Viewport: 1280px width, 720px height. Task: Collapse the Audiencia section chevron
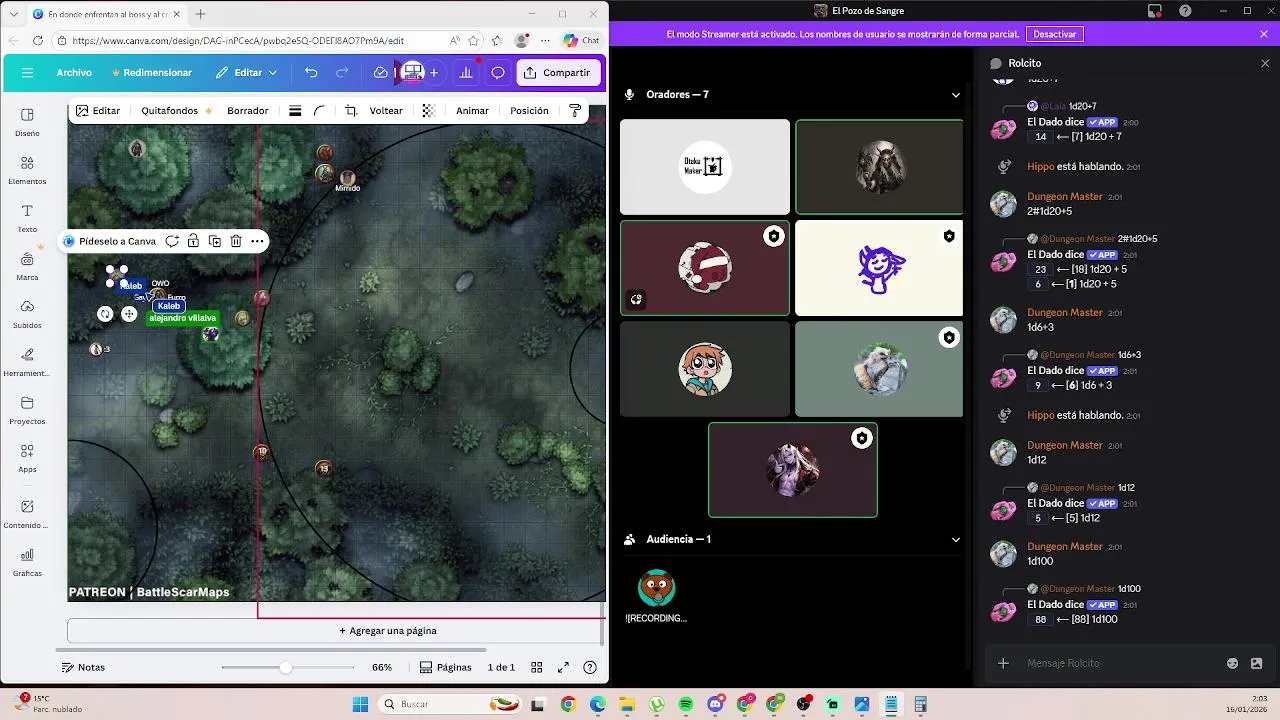click(956, 539)
